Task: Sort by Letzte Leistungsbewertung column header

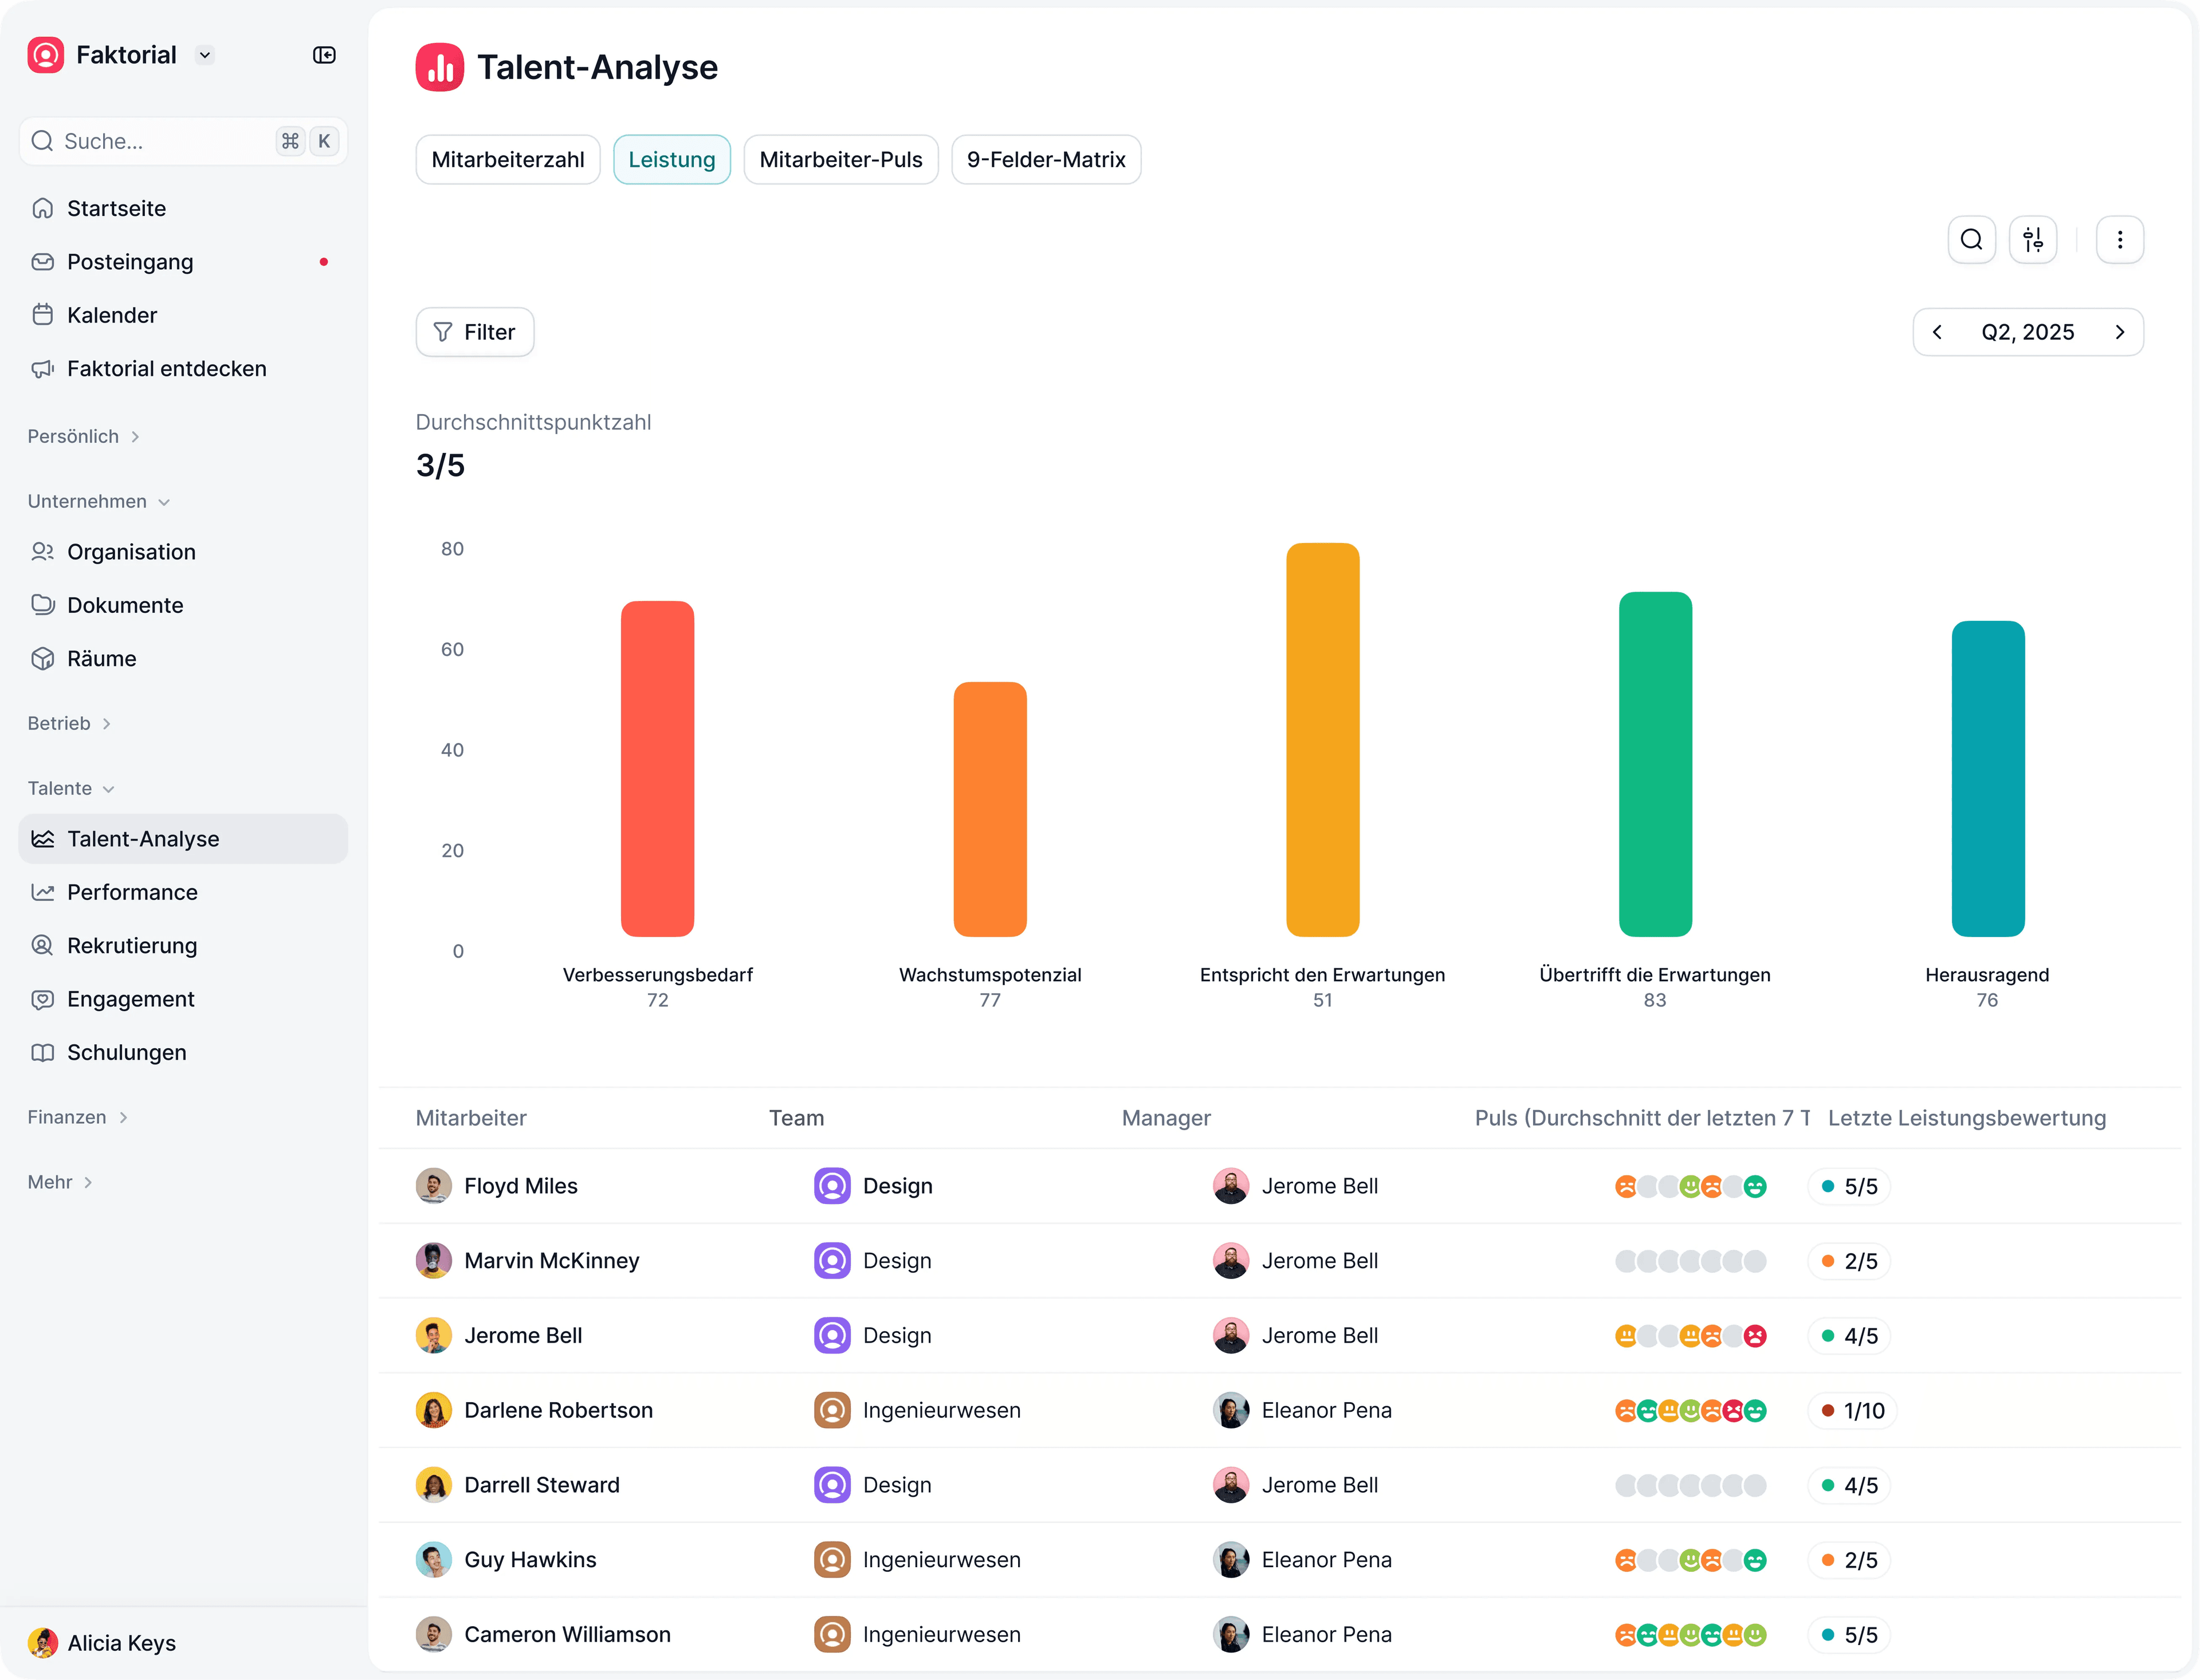Action: pos(1966,1118)
